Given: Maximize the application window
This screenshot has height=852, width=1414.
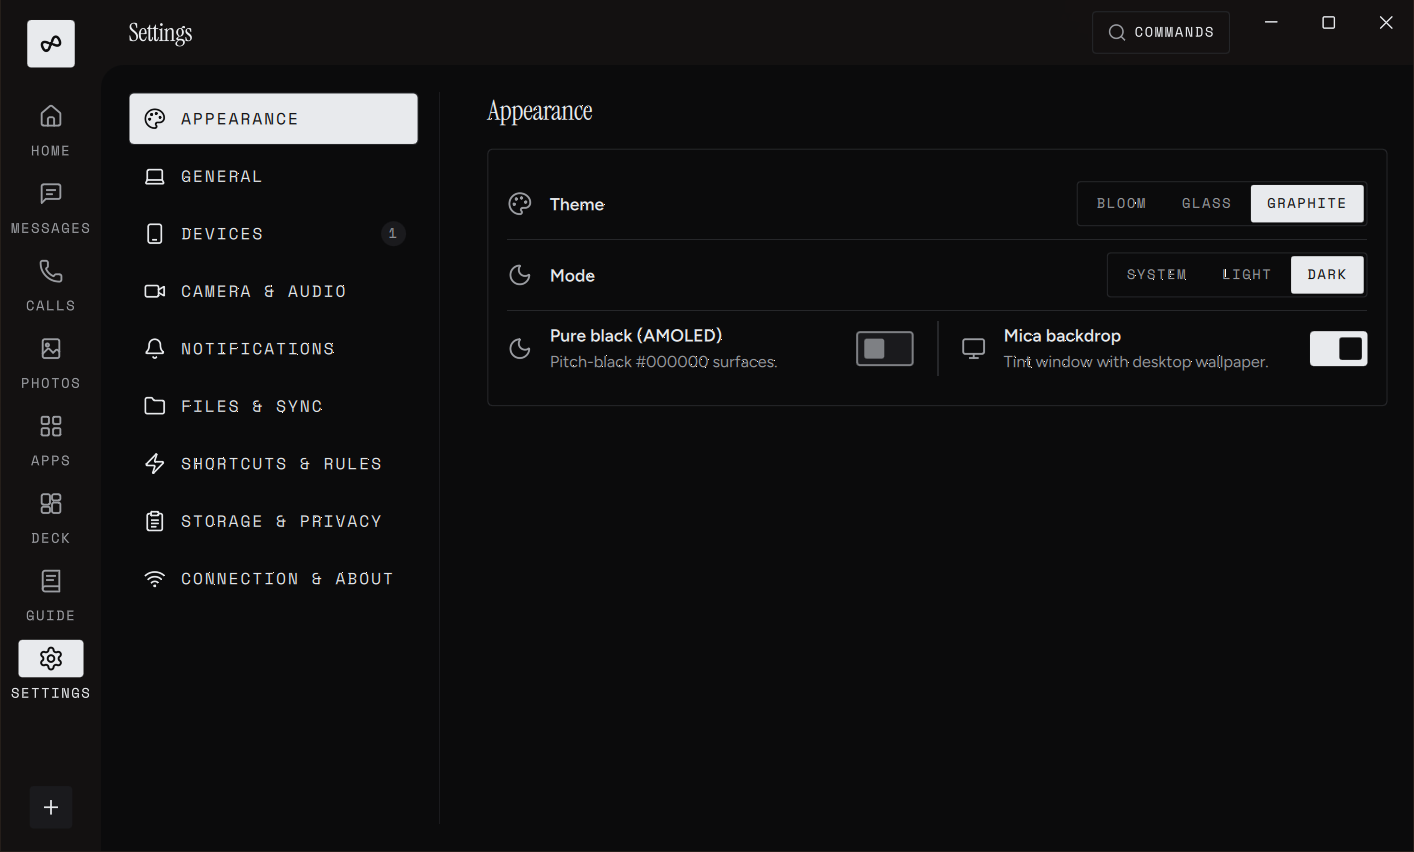Looking at the screenshot, I should [1329, 22].
